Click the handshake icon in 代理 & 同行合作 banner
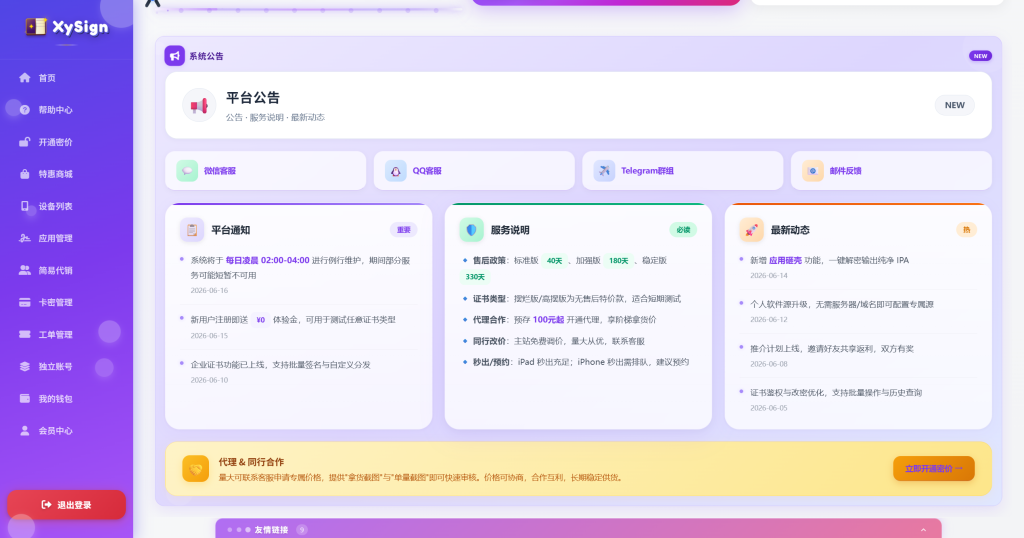This screenshot has height=538, width=1024. 196,469
